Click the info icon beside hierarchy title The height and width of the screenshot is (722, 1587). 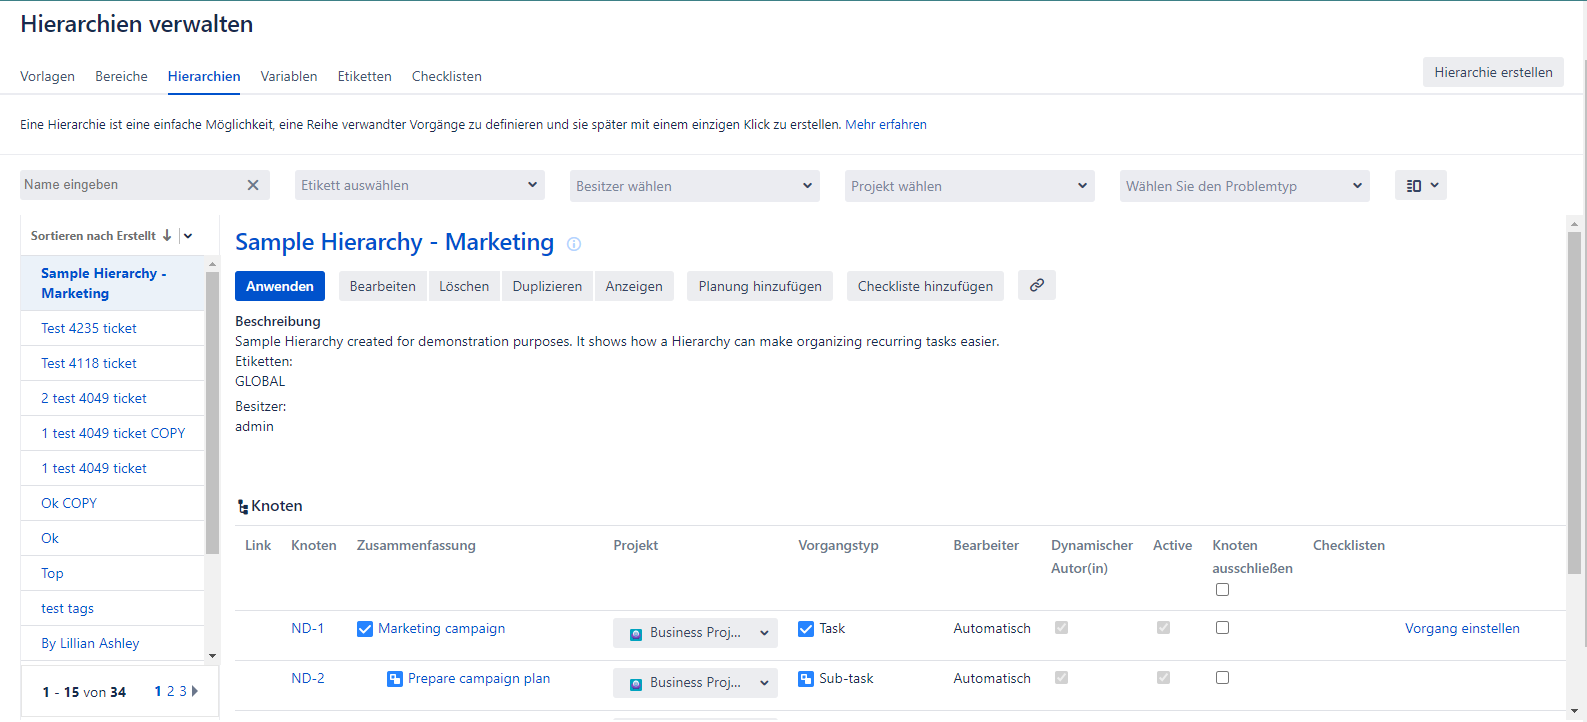coord(574,244)
